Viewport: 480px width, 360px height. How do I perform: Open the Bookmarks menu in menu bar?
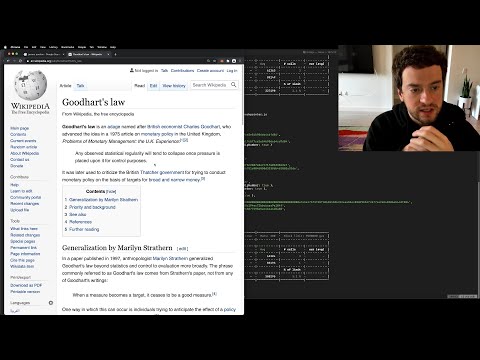[x=68, y=47]
